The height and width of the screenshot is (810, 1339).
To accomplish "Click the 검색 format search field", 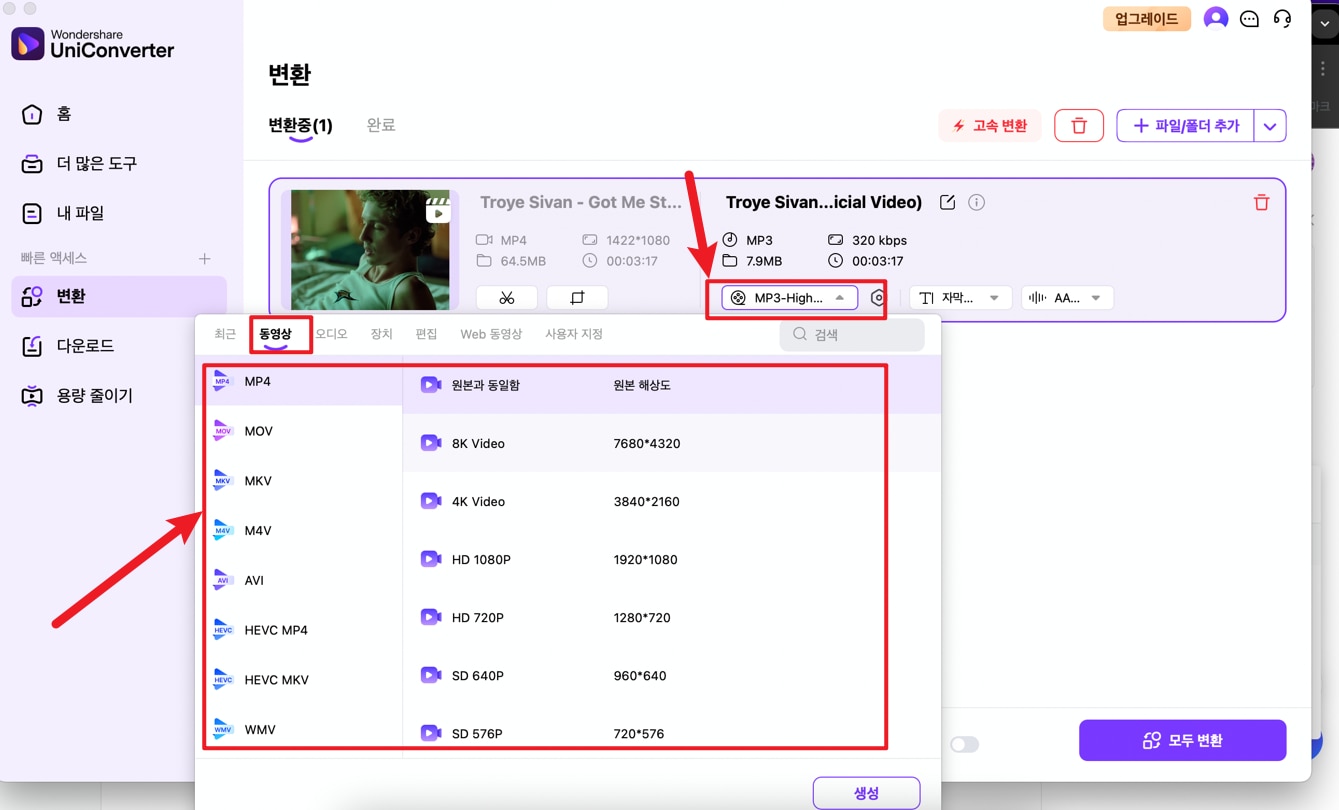I will [x=852, y=335].
